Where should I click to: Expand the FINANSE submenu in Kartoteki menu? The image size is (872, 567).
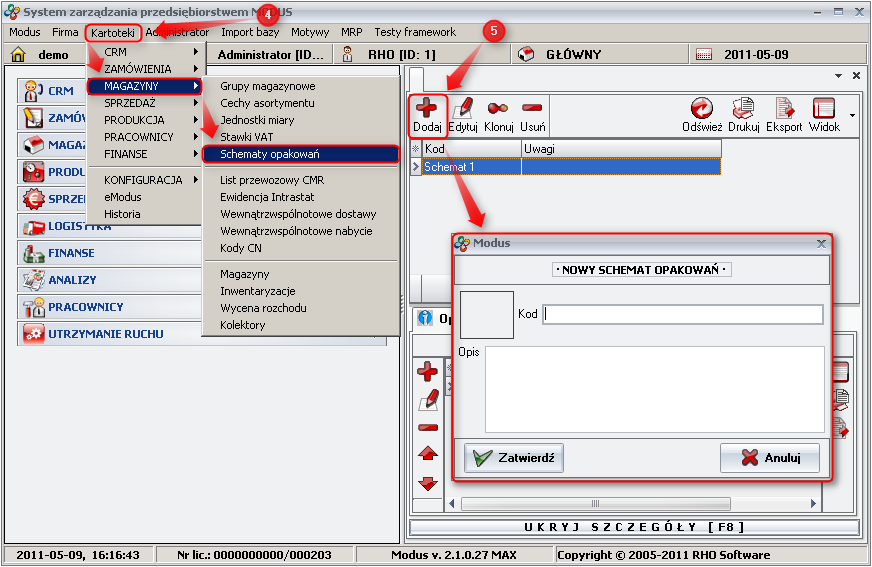[147, 154]
